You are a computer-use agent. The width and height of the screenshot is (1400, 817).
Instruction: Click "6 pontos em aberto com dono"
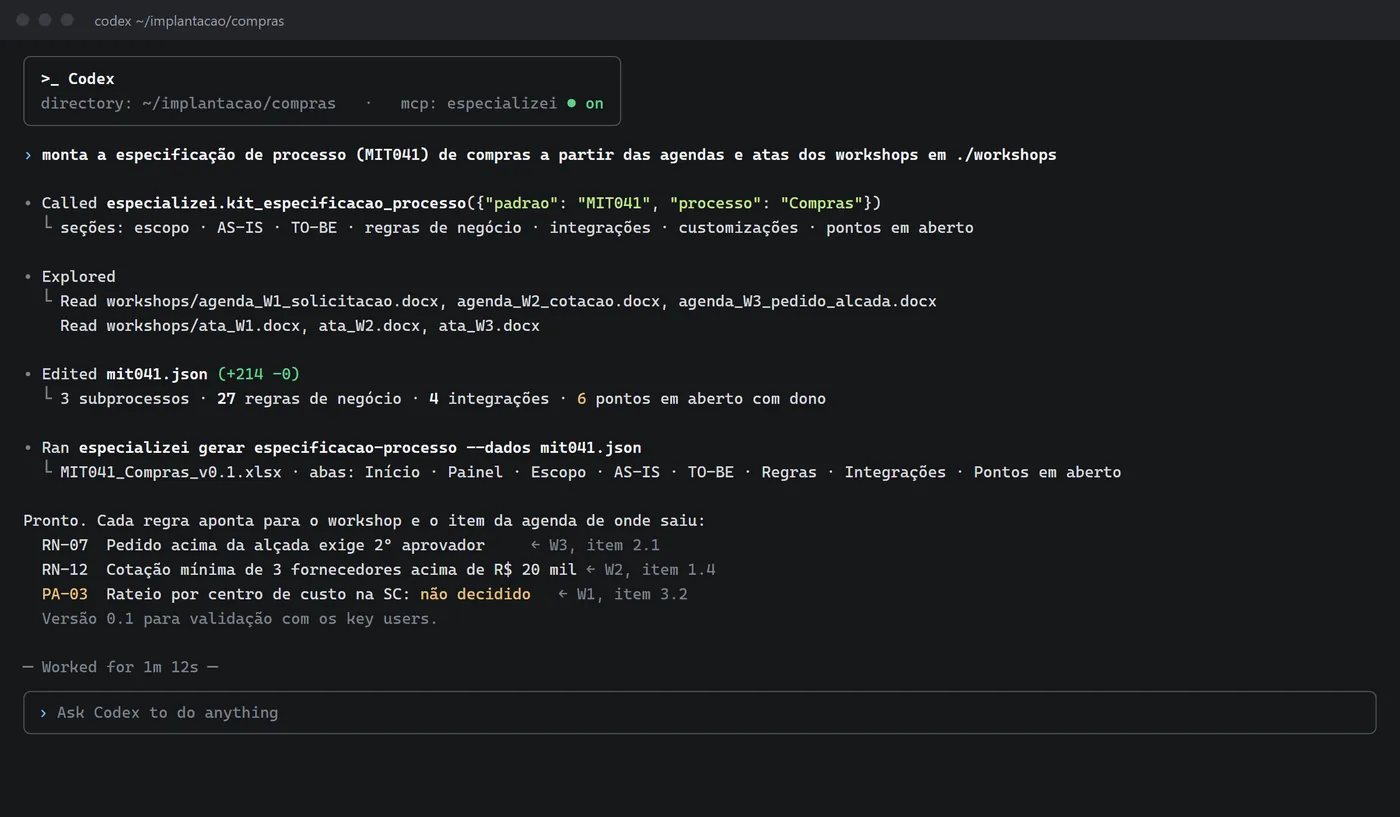click(x=701, y=398)
